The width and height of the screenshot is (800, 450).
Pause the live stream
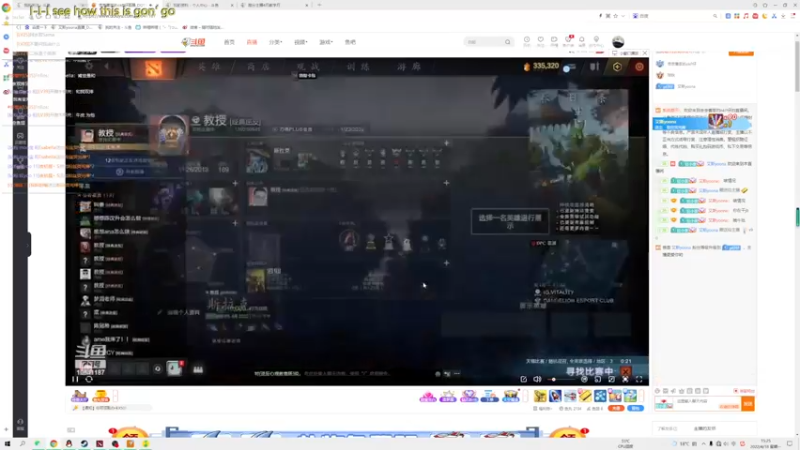(76, 379)
